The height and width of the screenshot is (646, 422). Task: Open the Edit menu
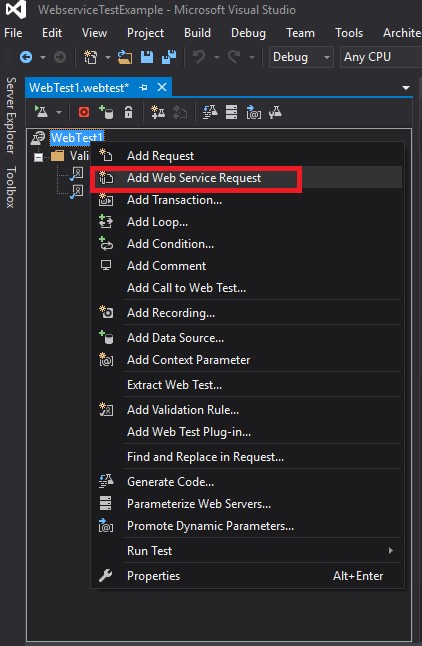point(52,33)
